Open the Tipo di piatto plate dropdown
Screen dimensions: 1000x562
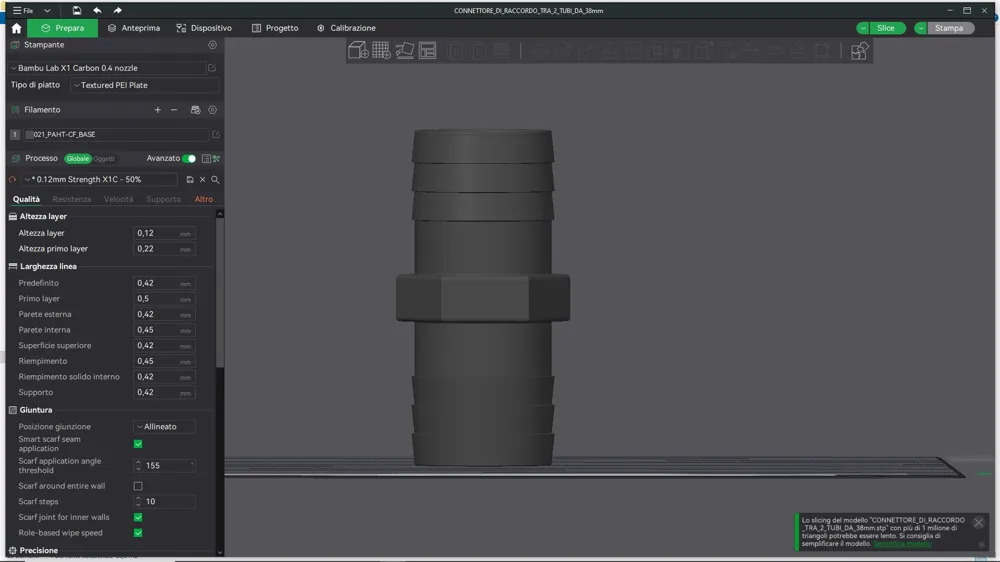[144, 85]
